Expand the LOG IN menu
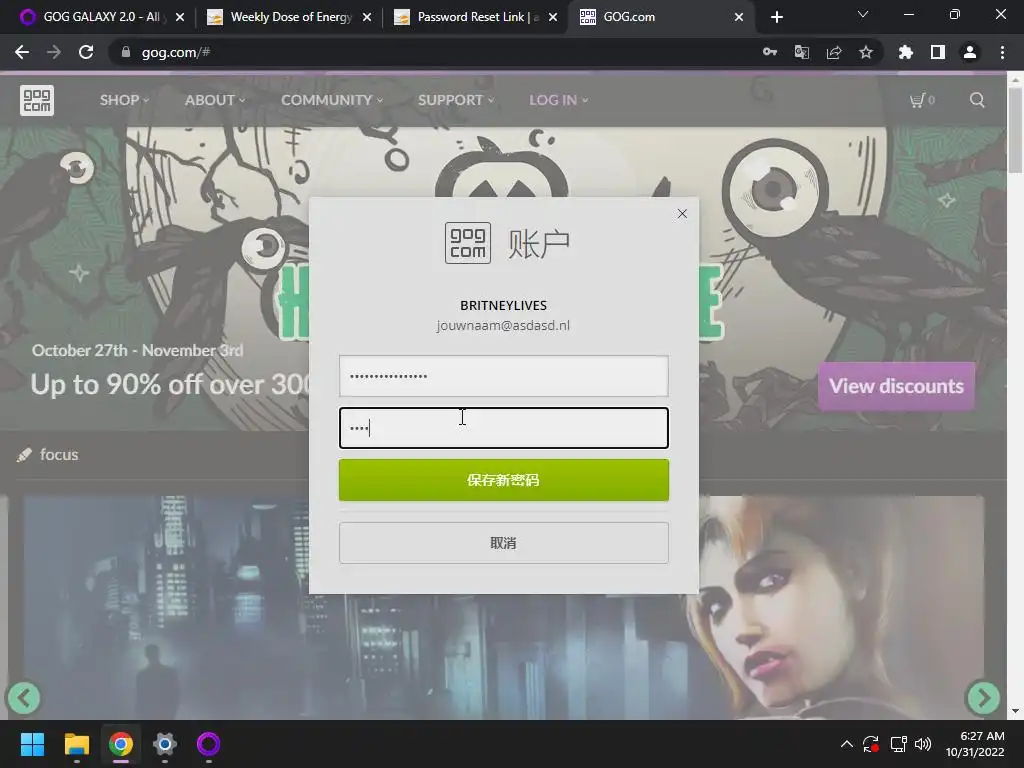This screenshot has height=768, width=1024. [x=558, y=100]
